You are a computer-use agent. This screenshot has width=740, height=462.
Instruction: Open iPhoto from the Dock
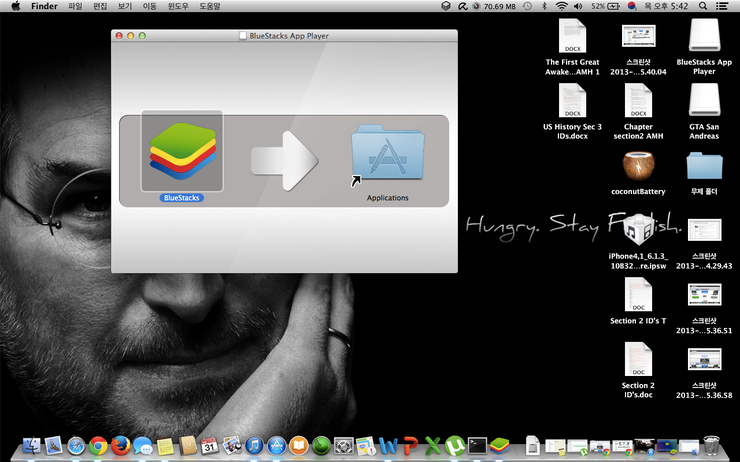(x=232, y=445)
